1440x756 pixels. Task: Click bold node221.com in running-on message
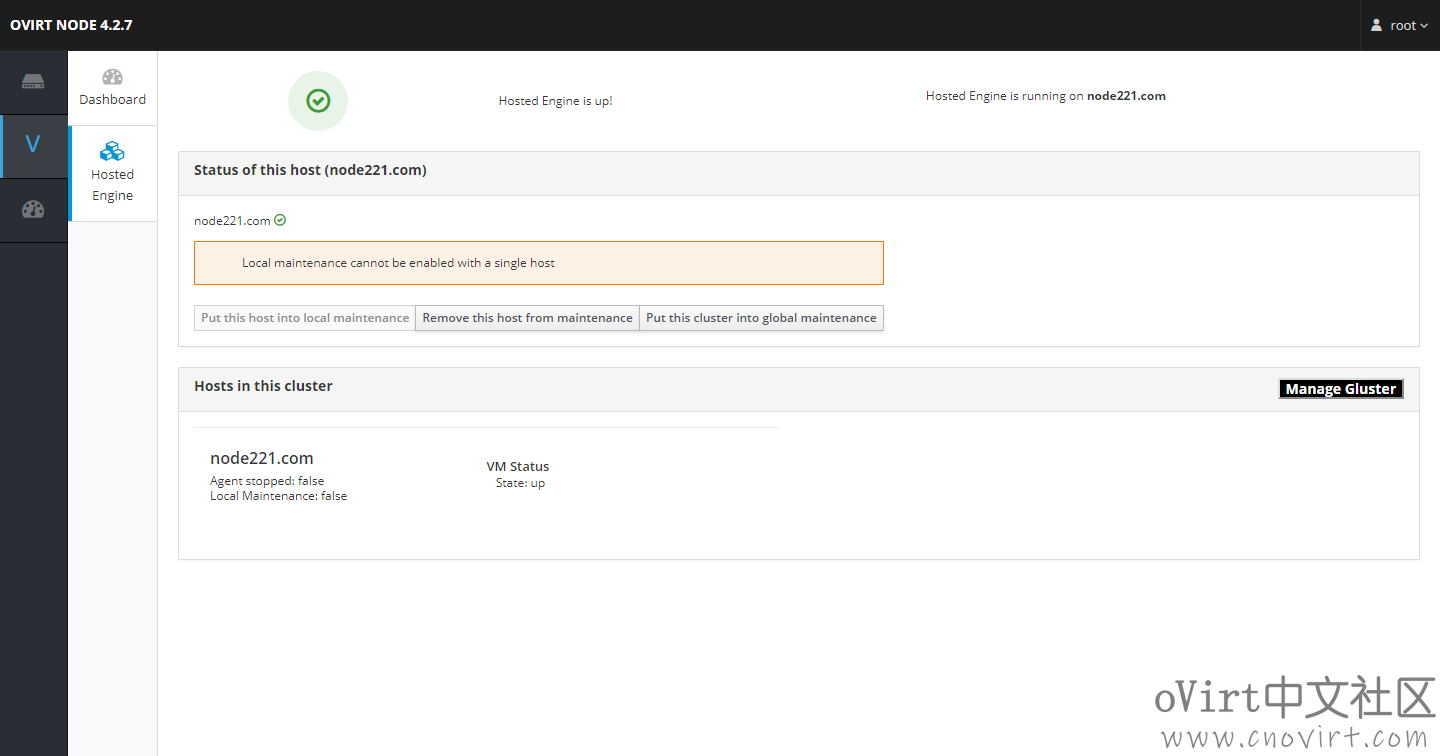[1126, 96]
